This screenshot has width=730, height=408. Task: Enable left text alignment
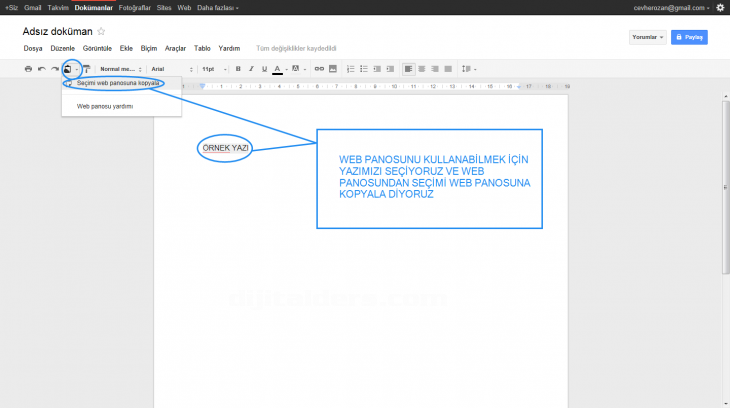coord(409,69)
